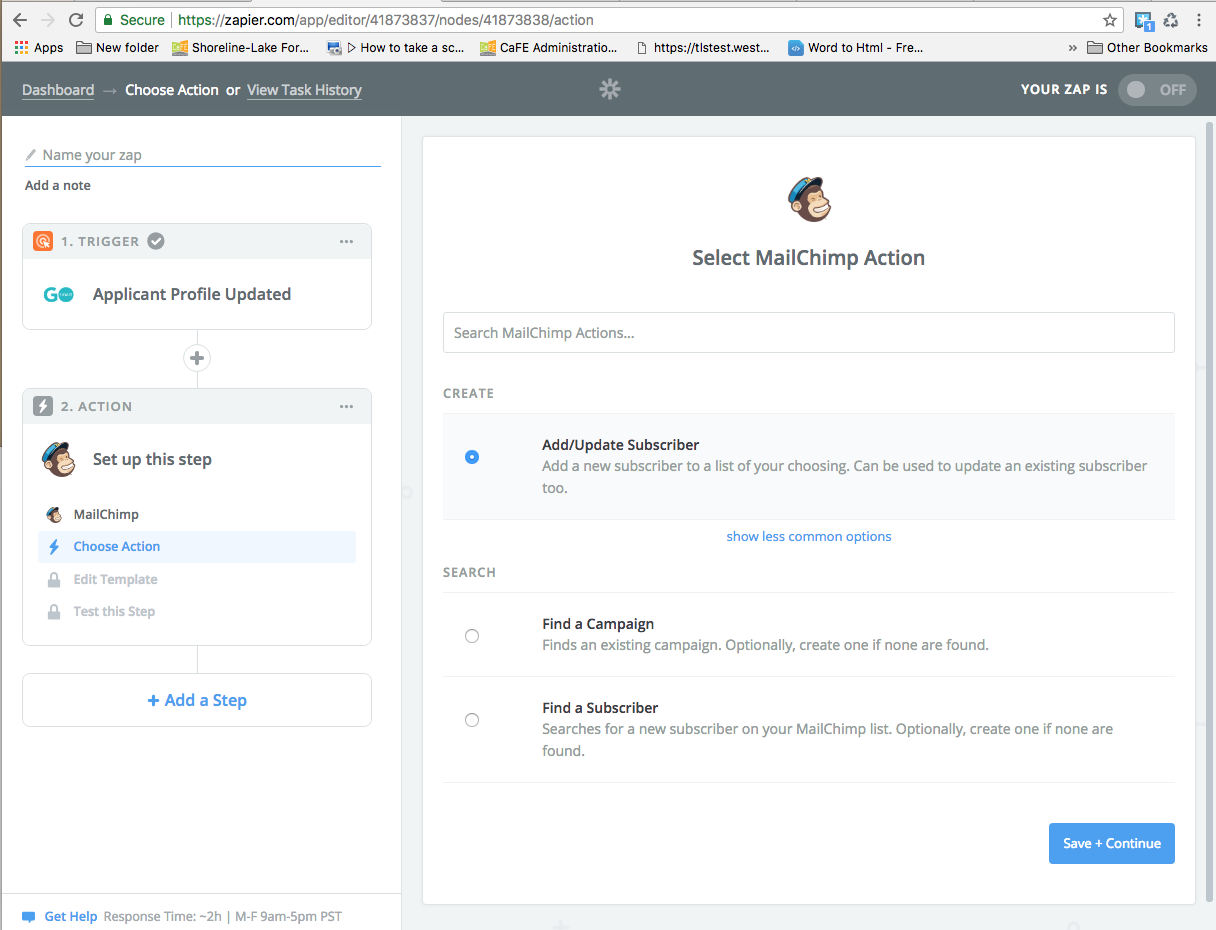
Task: Select Choose Action in step list
Action: click(x=197, y=546)
